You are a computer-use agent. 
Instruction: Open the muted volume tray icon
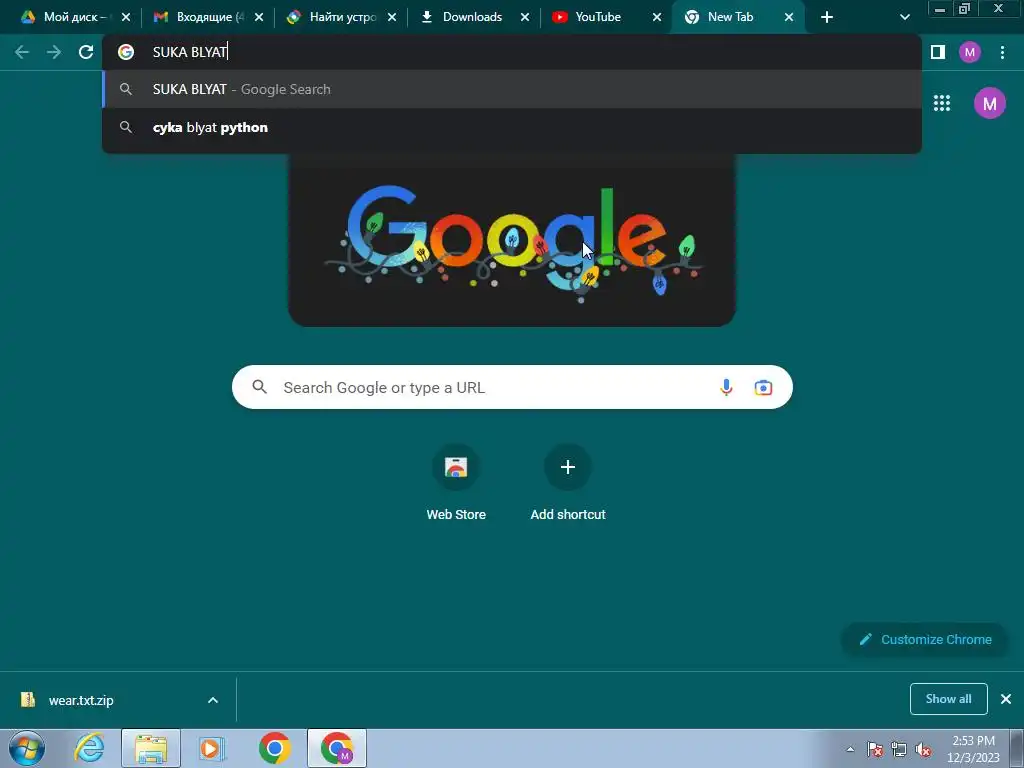pyautogui.click(x=923, y=749)
